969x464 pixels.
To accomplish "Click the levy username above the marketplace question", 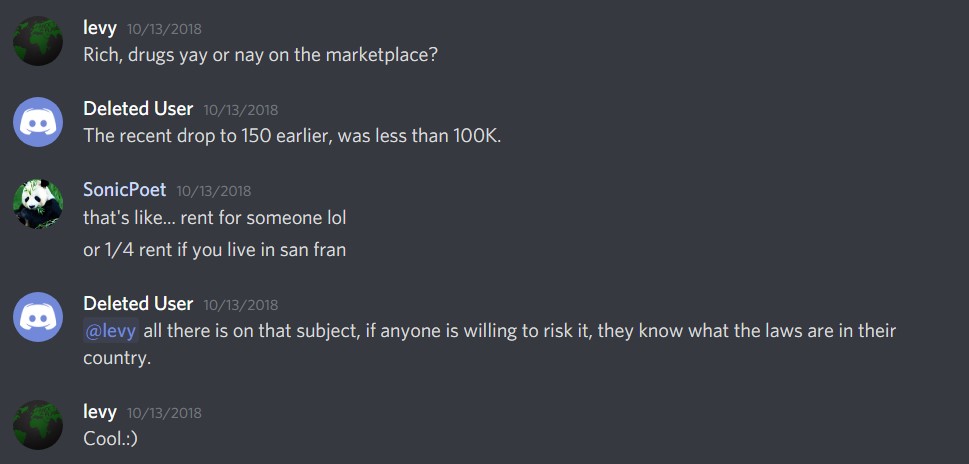I will point(100,28).
